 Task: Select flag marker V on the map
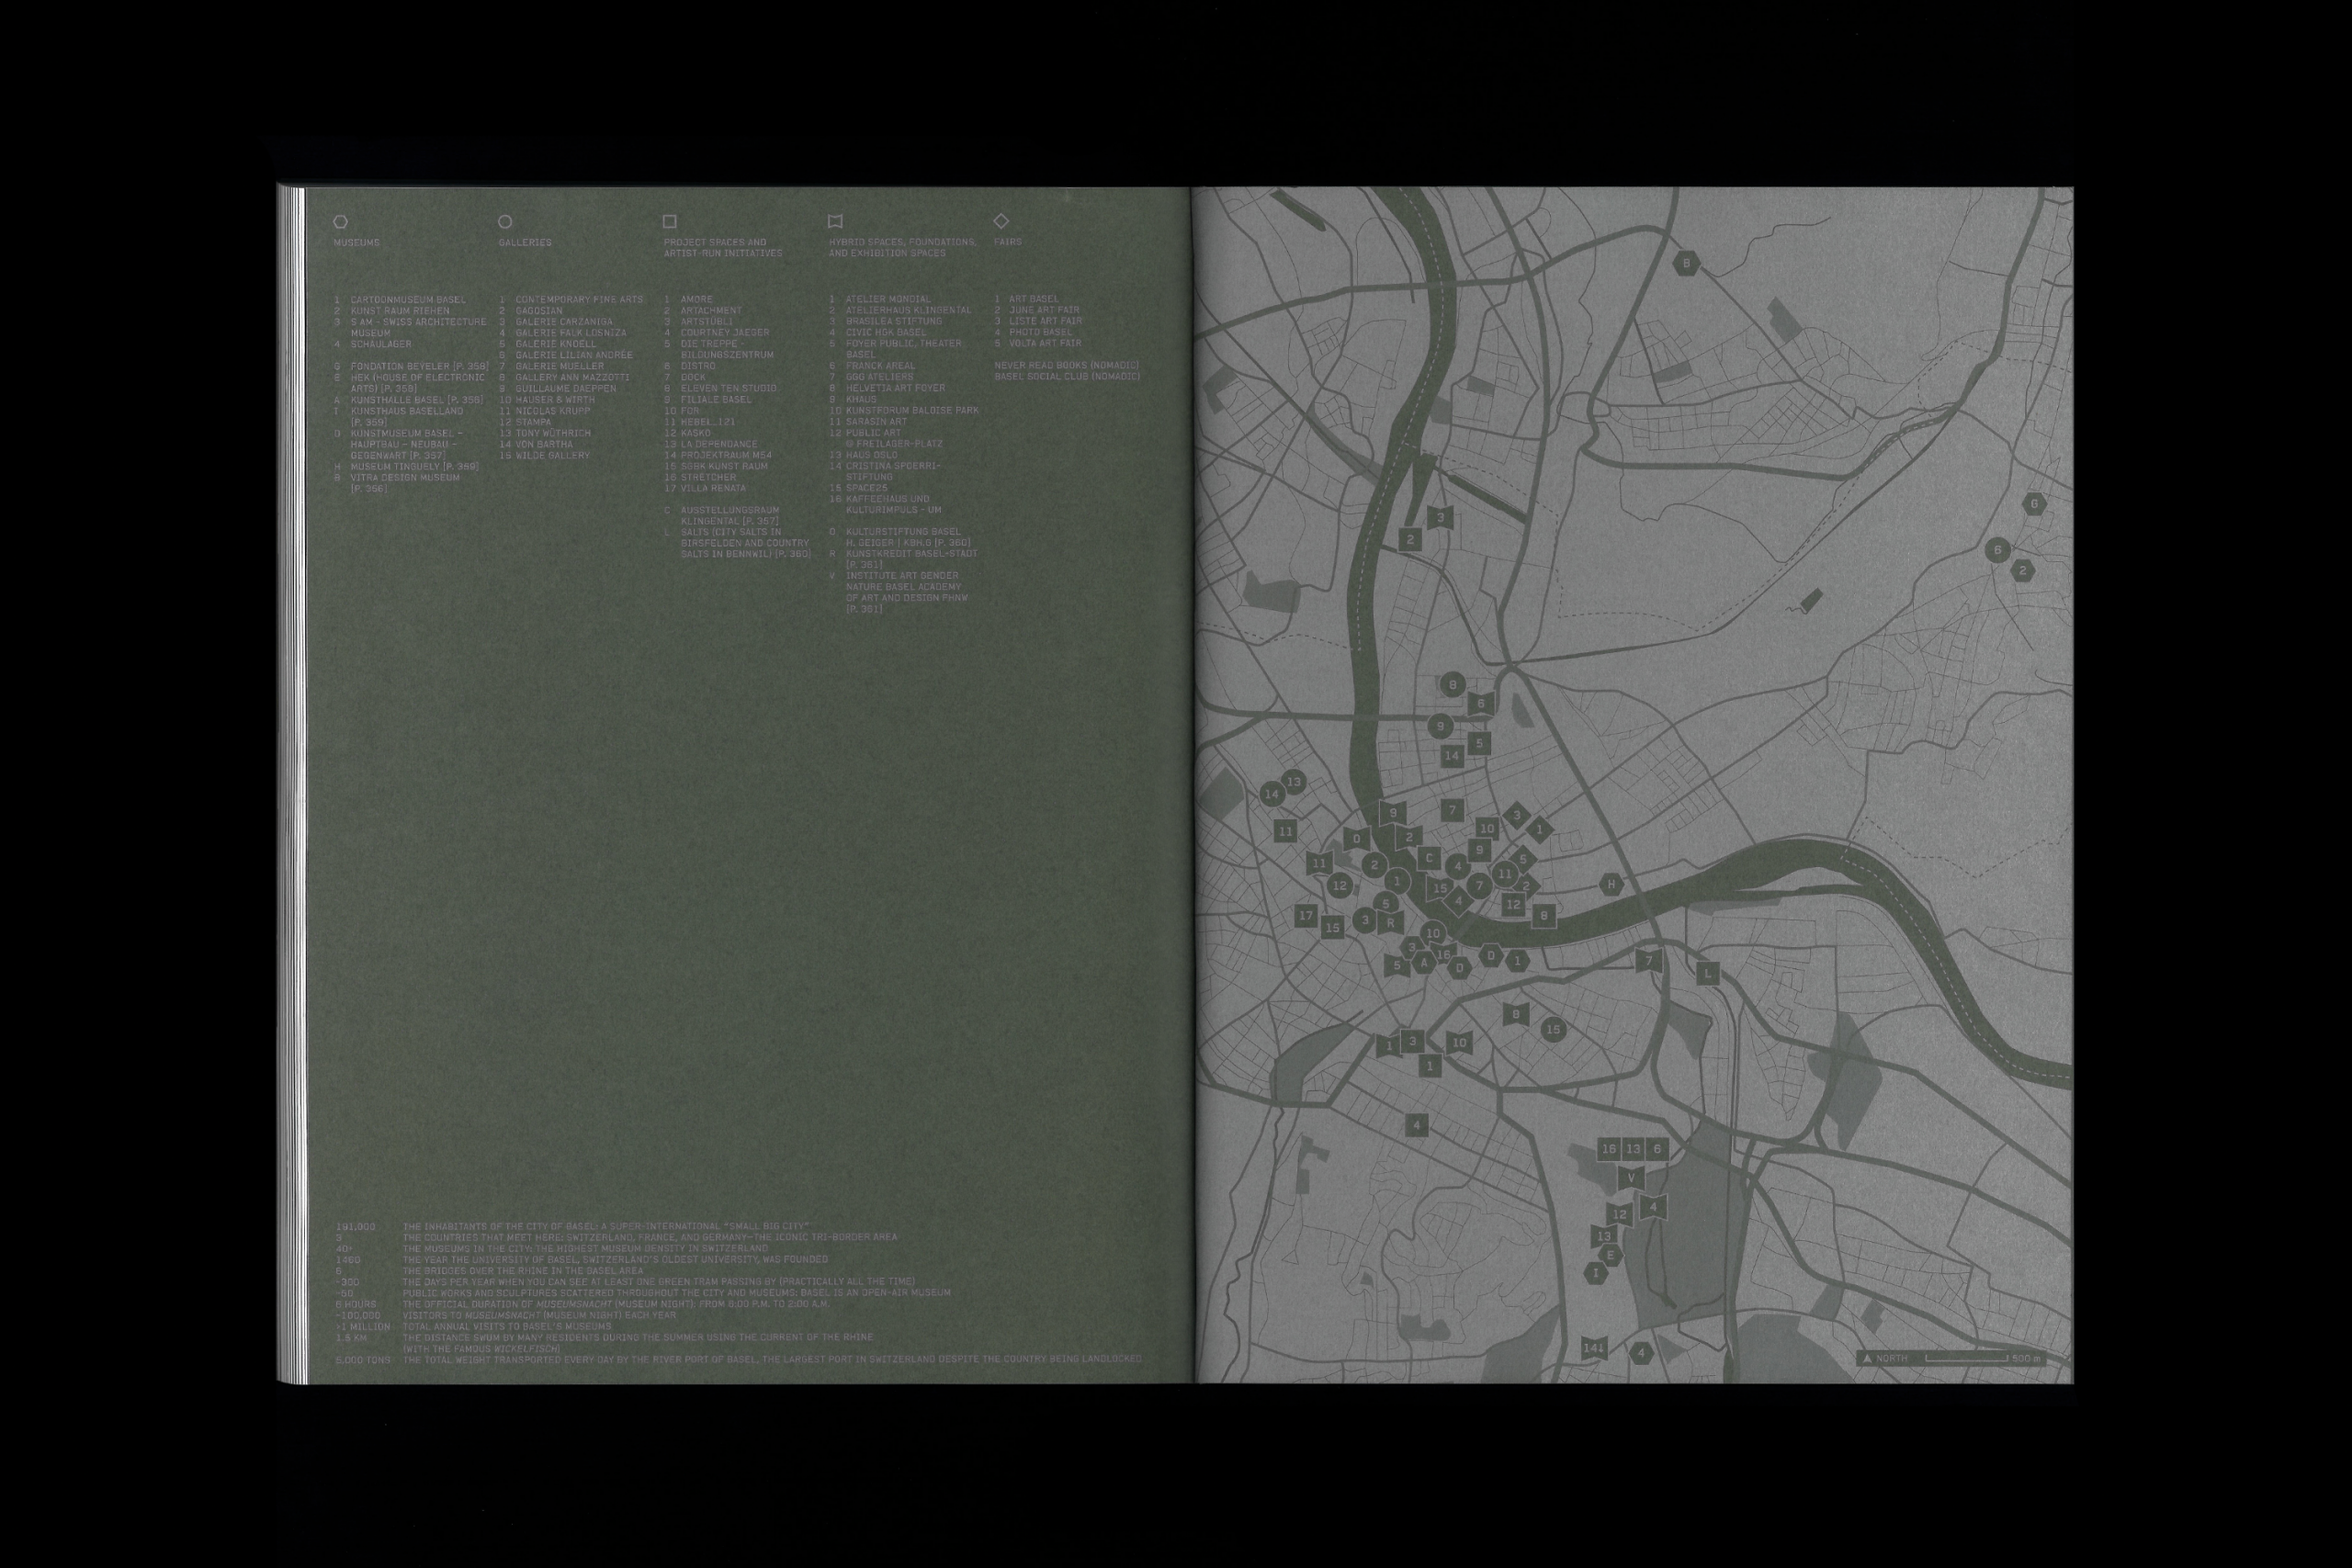pos(1631,1178)
